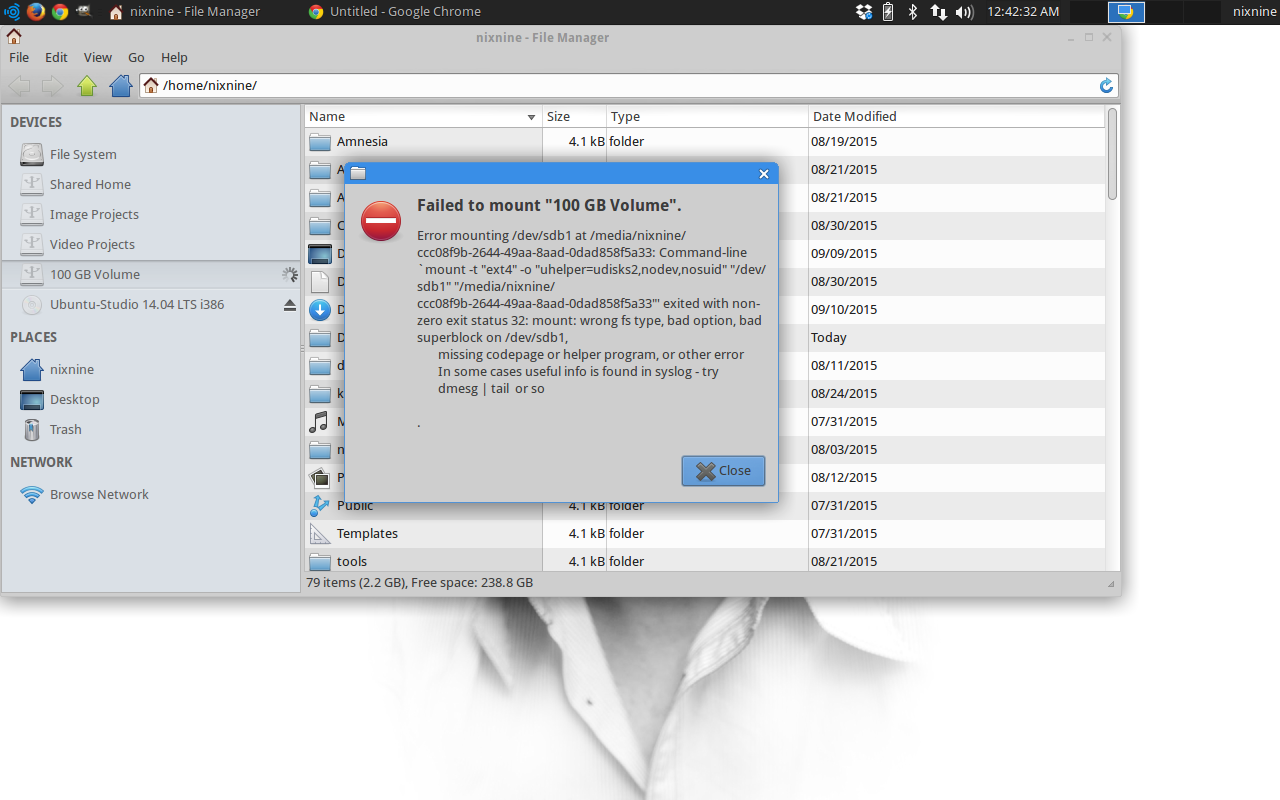1280x800 pixels.
Task: Click the date 08/19/2015 for Amnesia
Action: pyautogui.click(x=844, y=142)
